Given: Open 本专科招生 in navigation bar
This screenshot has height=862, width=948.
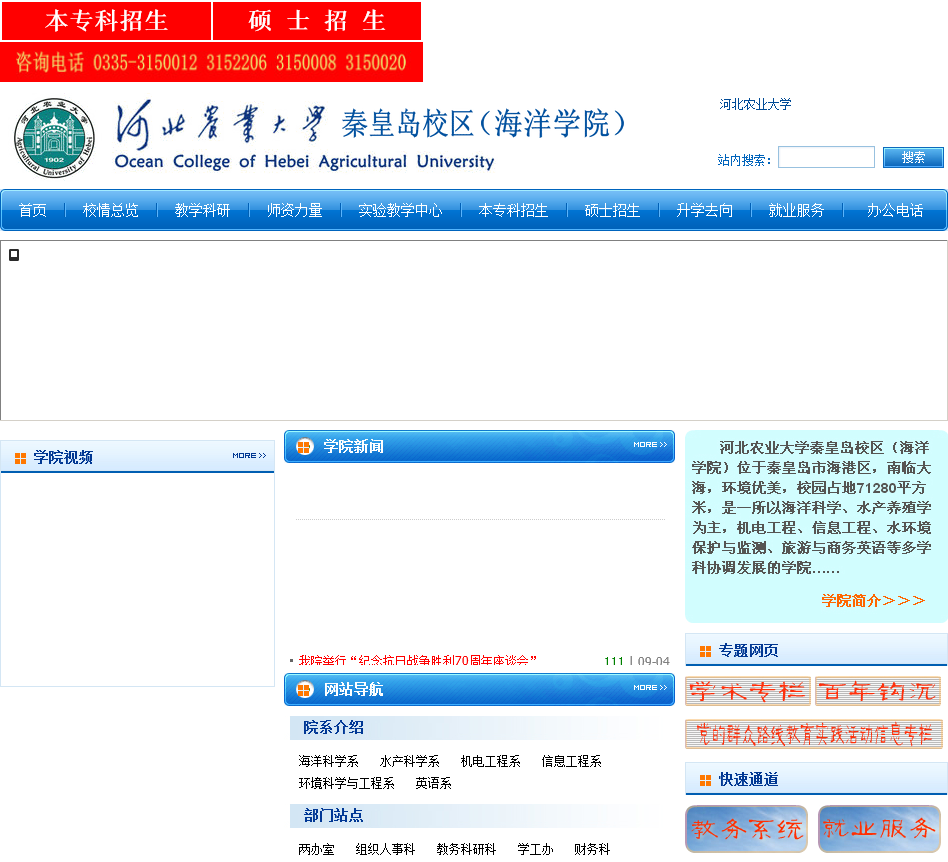Looking at the screenshot, I should (x=513, y=210).
